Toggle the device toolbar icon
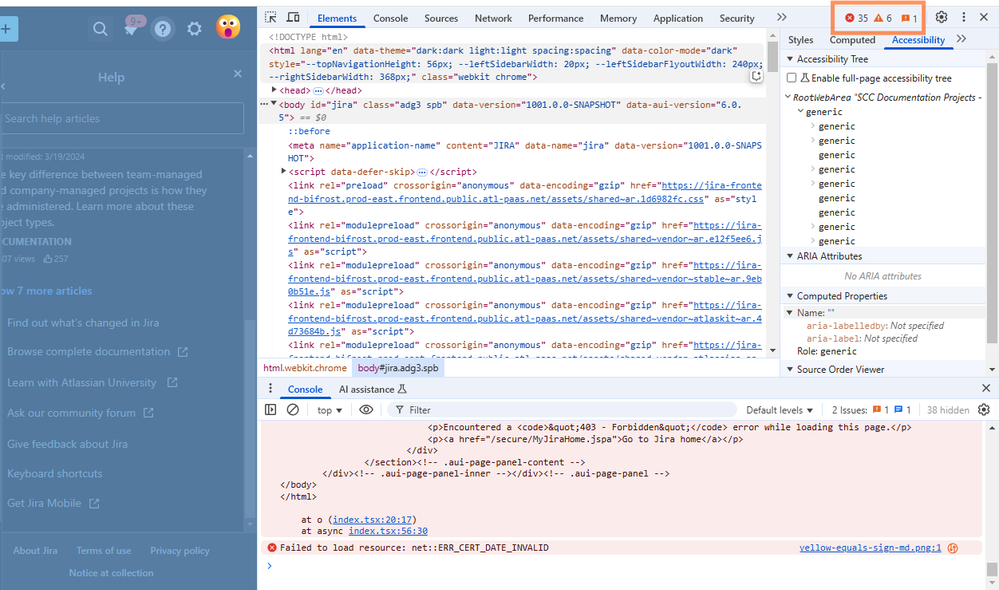Image resolution: width=999 pixels, height=590 pixels. tap(293, 17)
